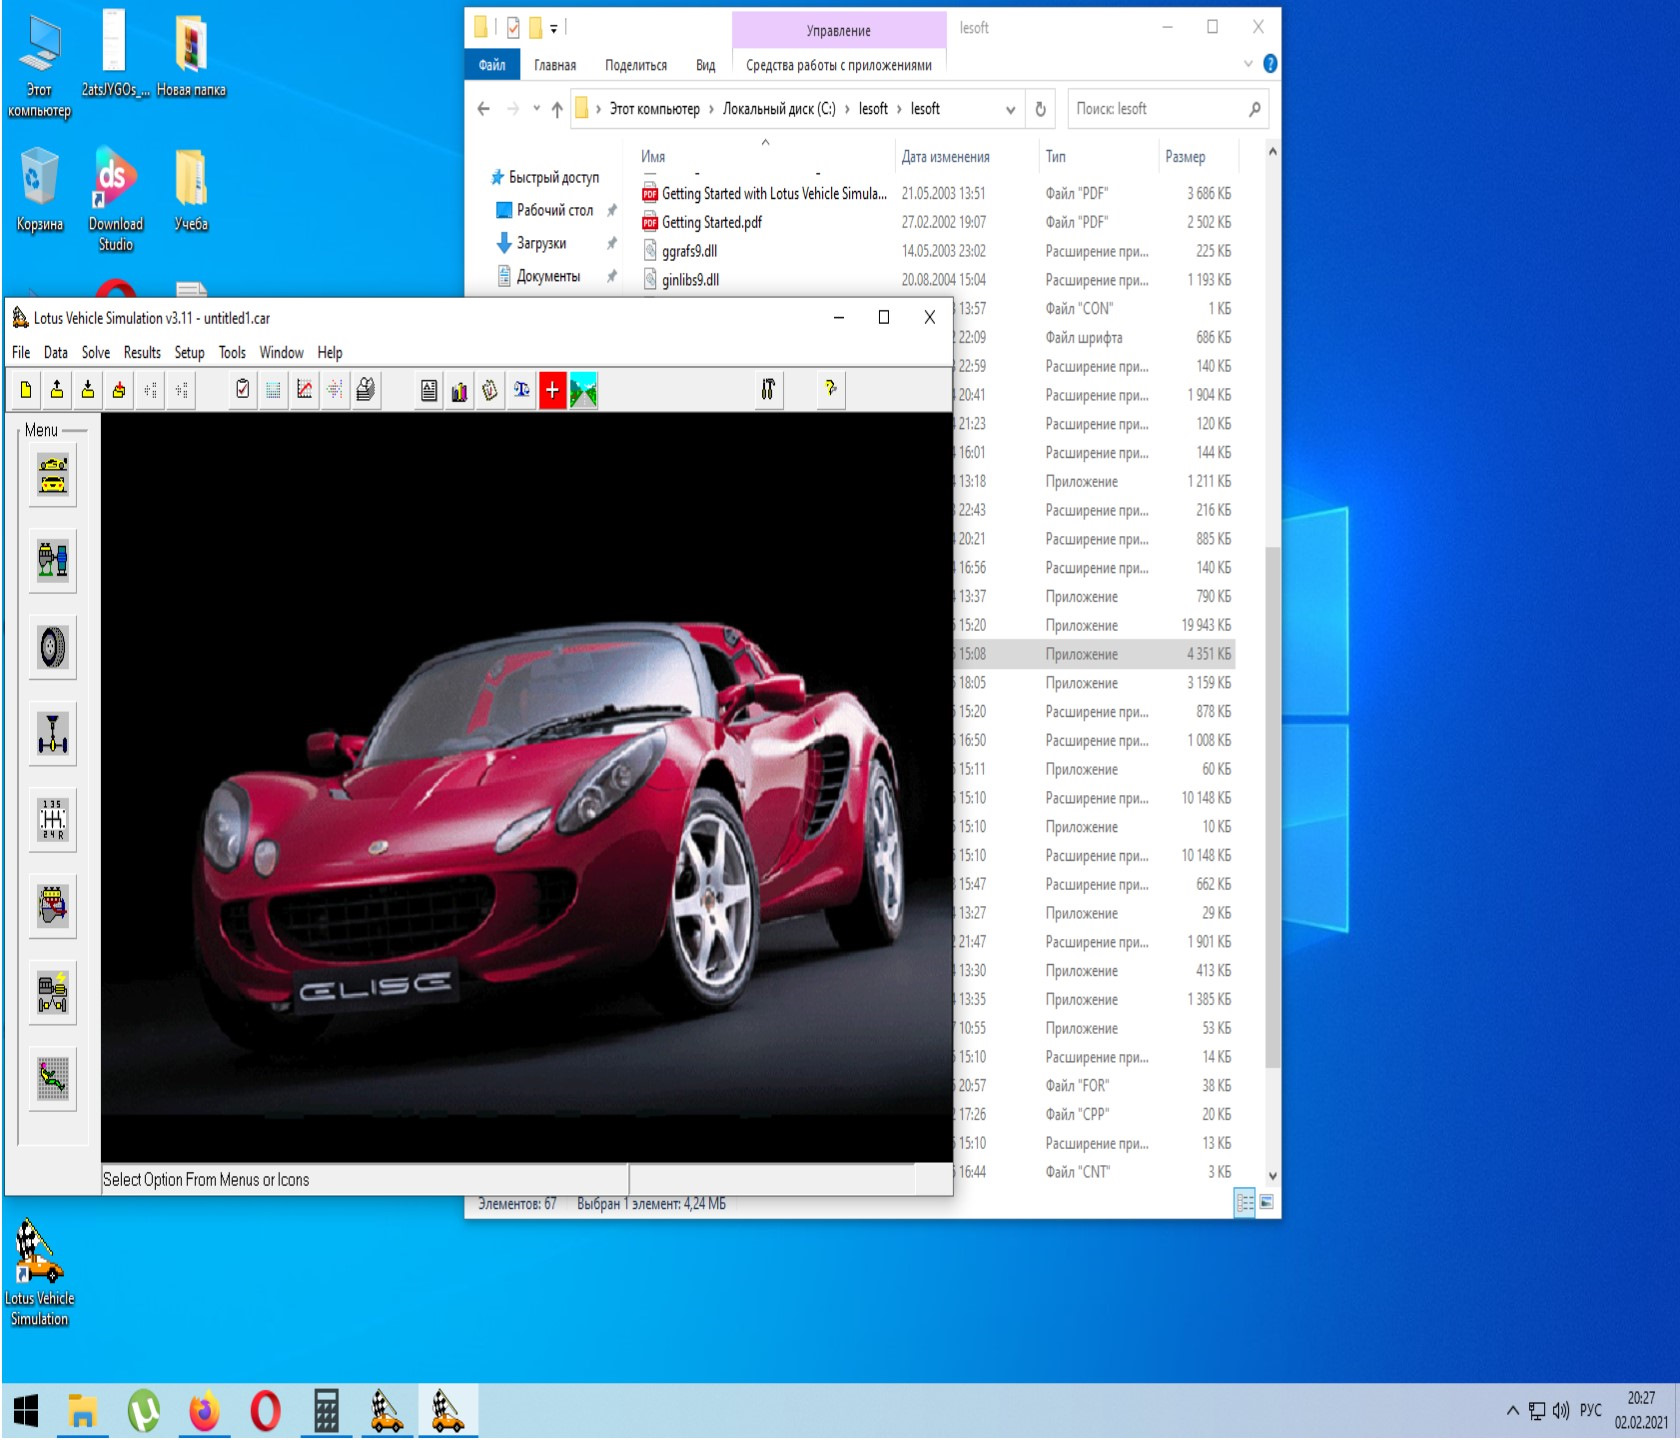The width and height of the screenshot is (1680, 1440).
Task: Open the driver seat grid menu icon
Action: (53, 1080)
